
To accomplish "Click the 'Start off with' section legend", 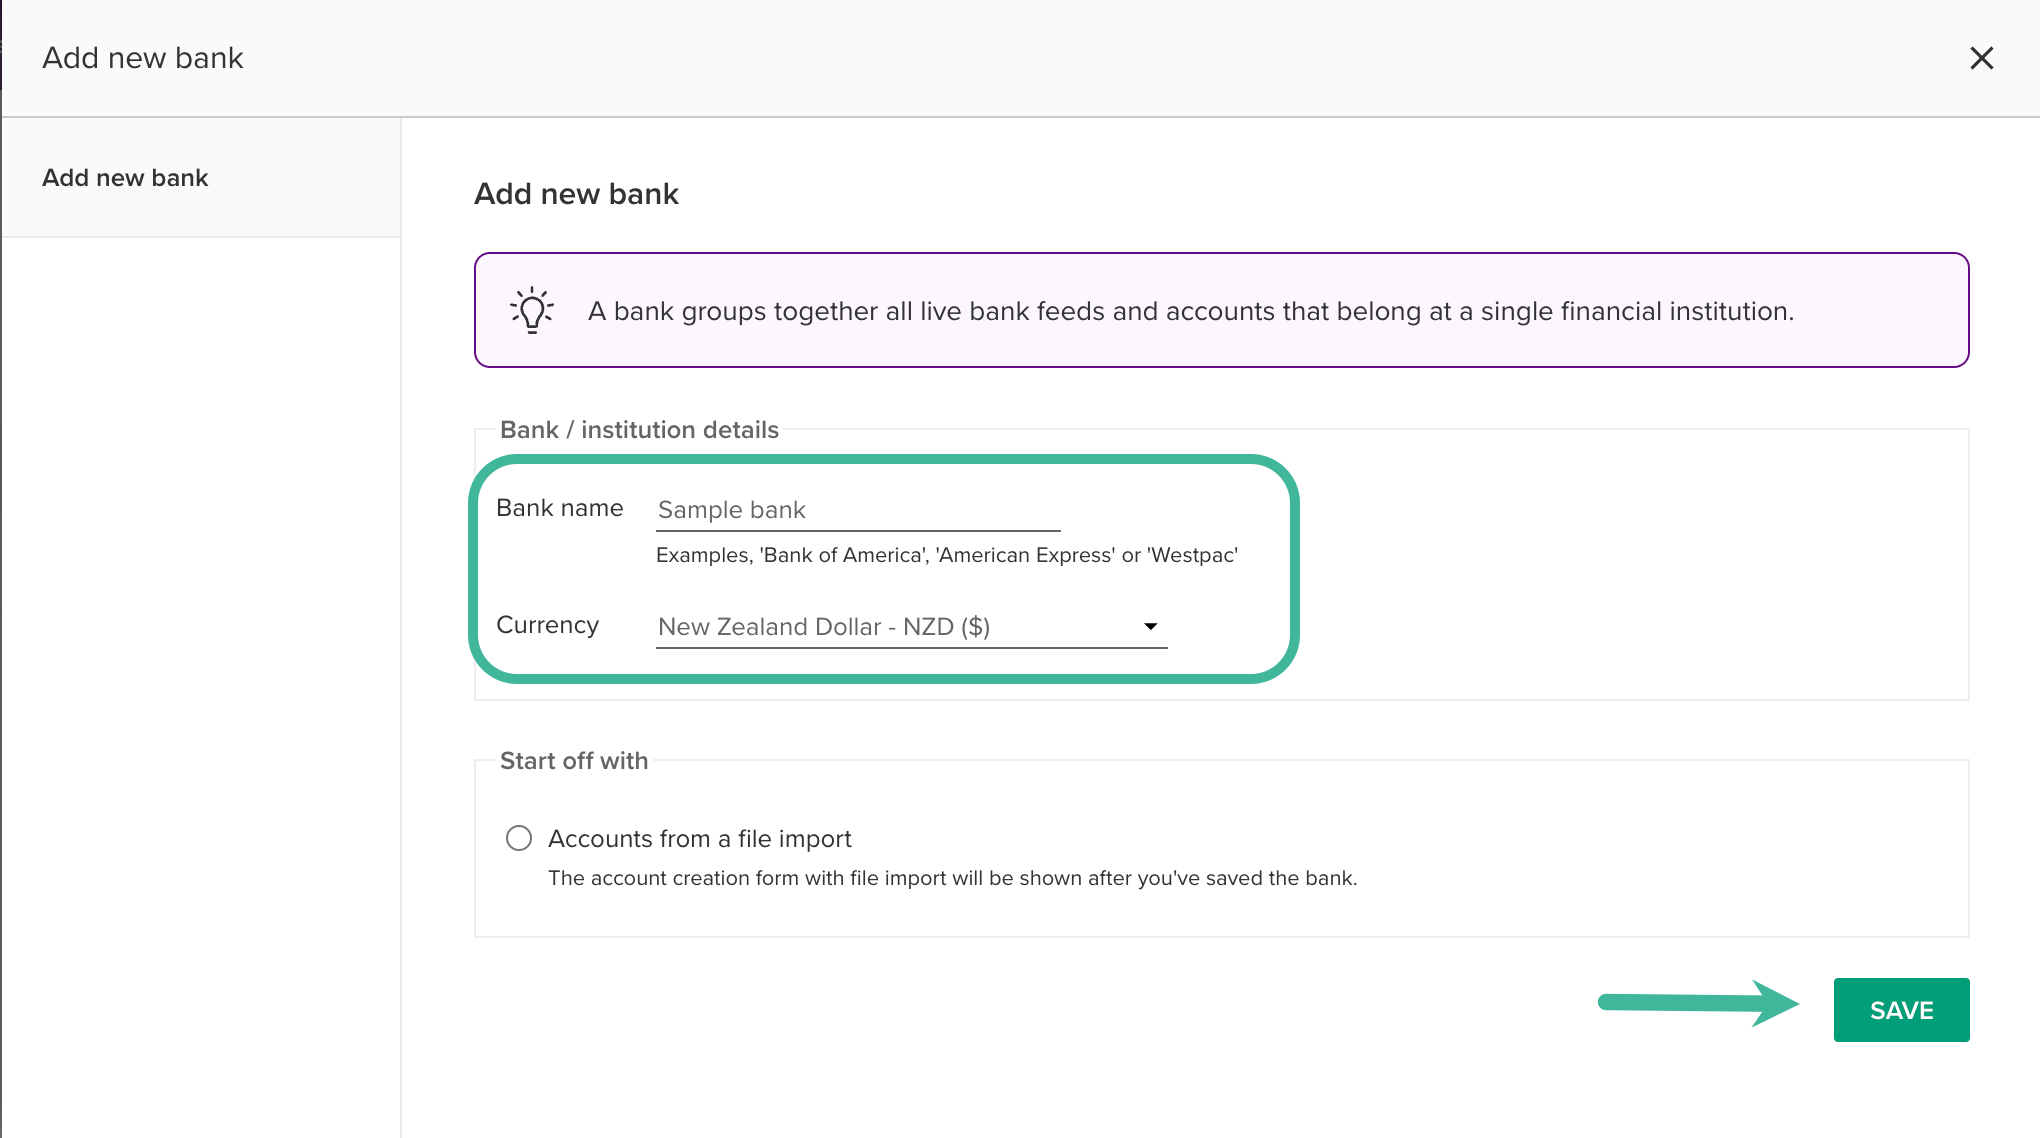I will click(x=574, y=761).
